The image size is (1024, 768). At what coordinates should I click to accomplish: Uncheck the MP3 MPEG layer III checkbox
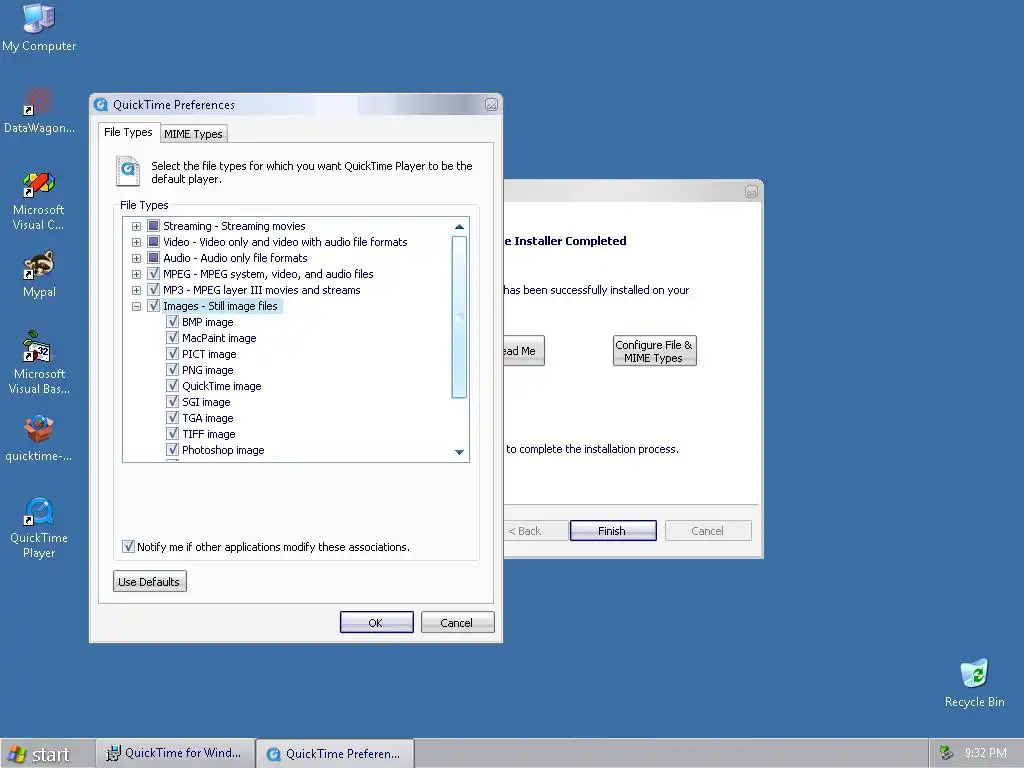click(153, 290)
